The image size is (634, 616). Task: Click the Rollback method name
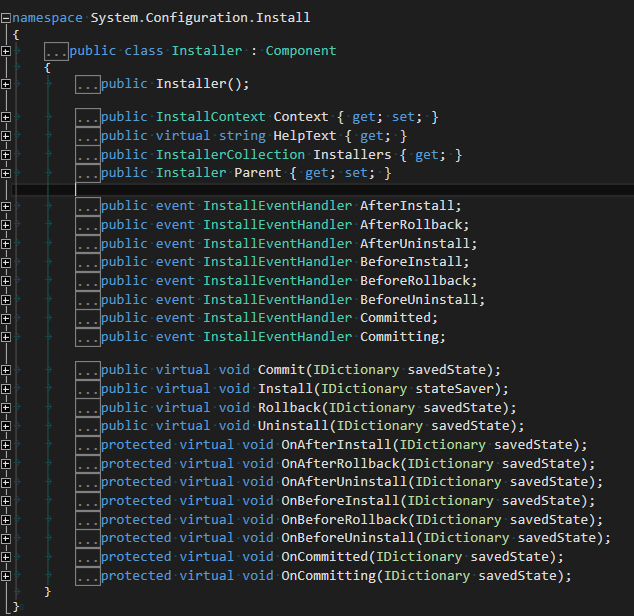[289, 407]
